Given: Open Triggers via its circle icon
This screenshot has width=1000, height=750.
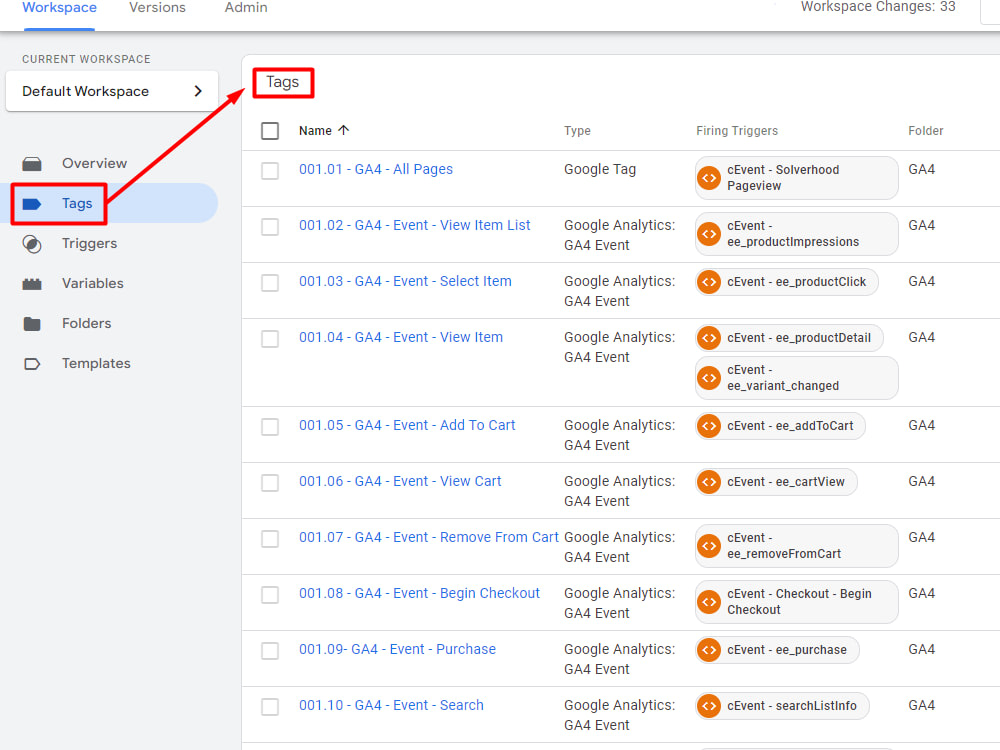Looking at the screenshot, I should point(32,244).
